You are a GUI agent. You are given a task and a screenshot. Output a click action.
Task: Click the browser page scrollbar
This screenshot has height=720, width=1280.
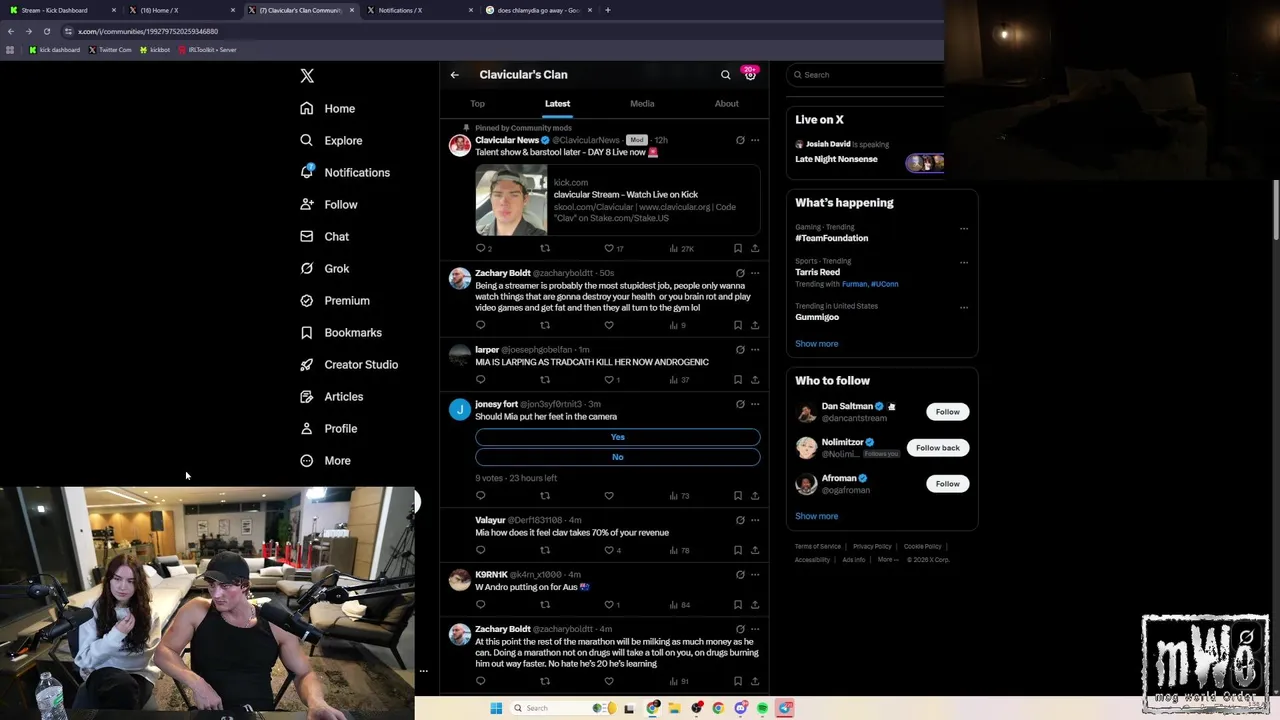coord(1276,210)
